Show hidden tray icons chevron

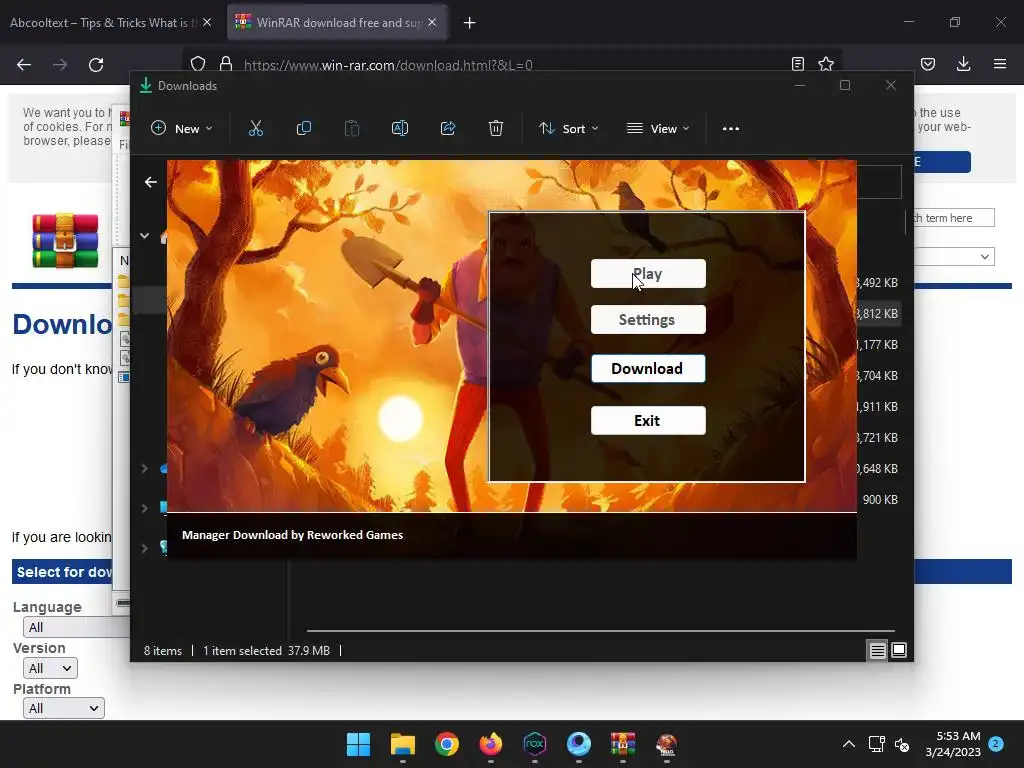(848, 744)
